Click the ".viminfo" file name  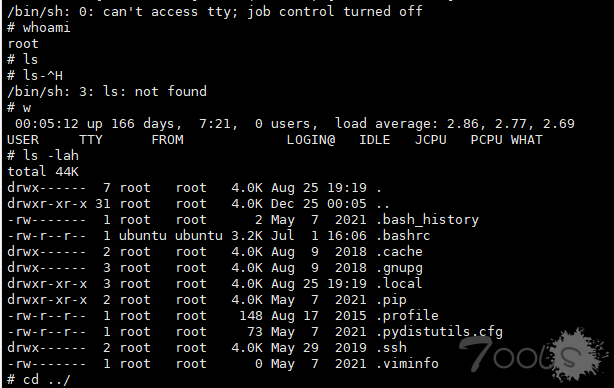(407, 364)
